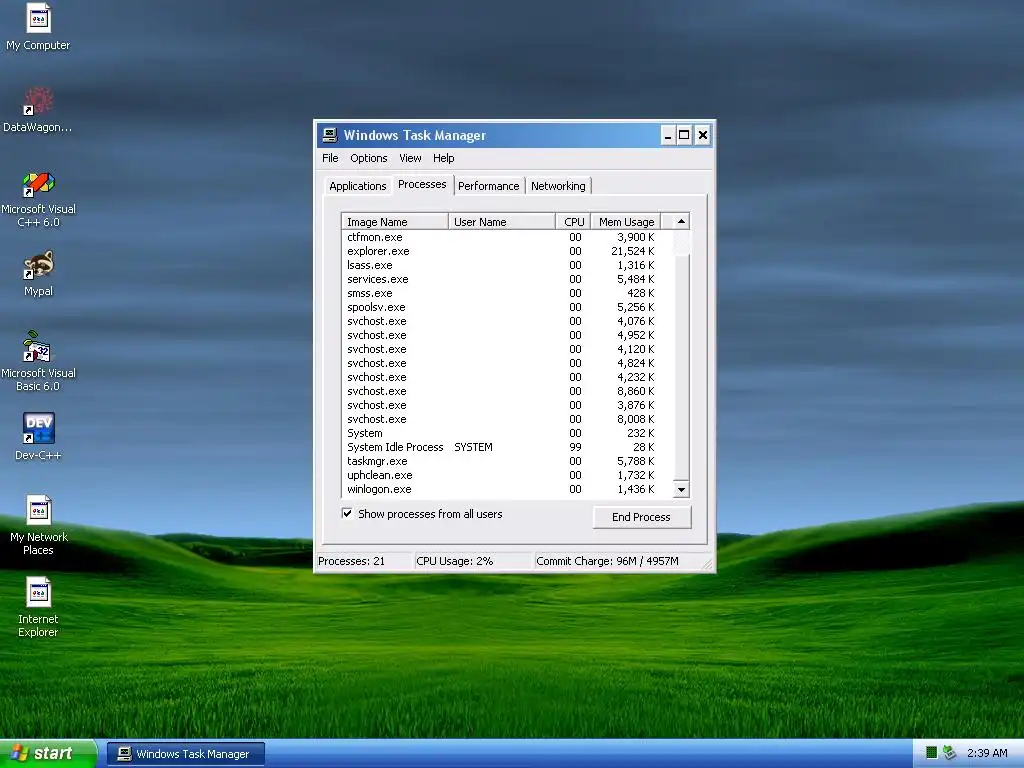Click Processes: 21 in status bar
Viewport: 1024px width, 768px height.
[x=351, y=561]
